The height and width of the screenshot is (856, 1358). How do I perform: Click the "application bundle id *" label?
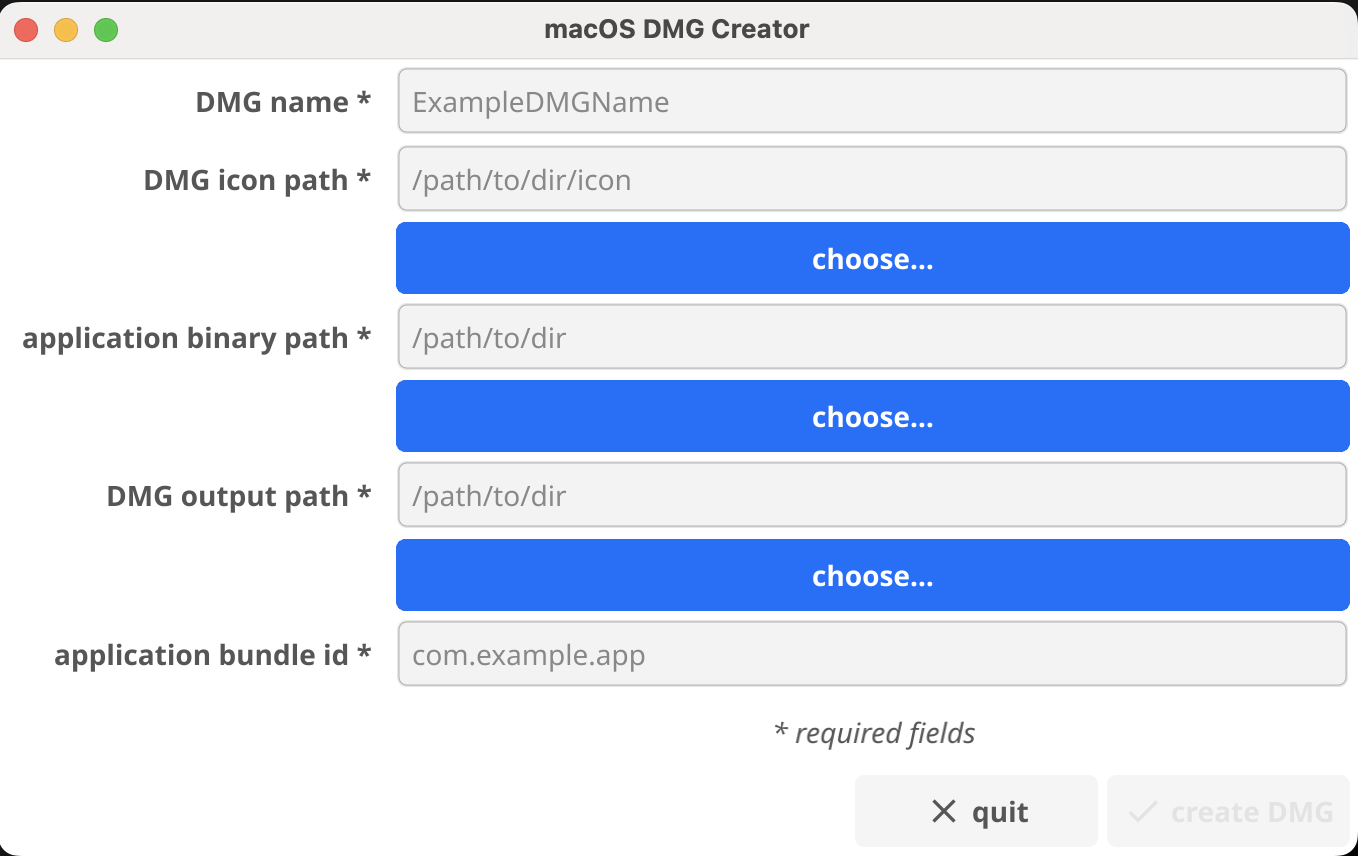pos(213,655)
